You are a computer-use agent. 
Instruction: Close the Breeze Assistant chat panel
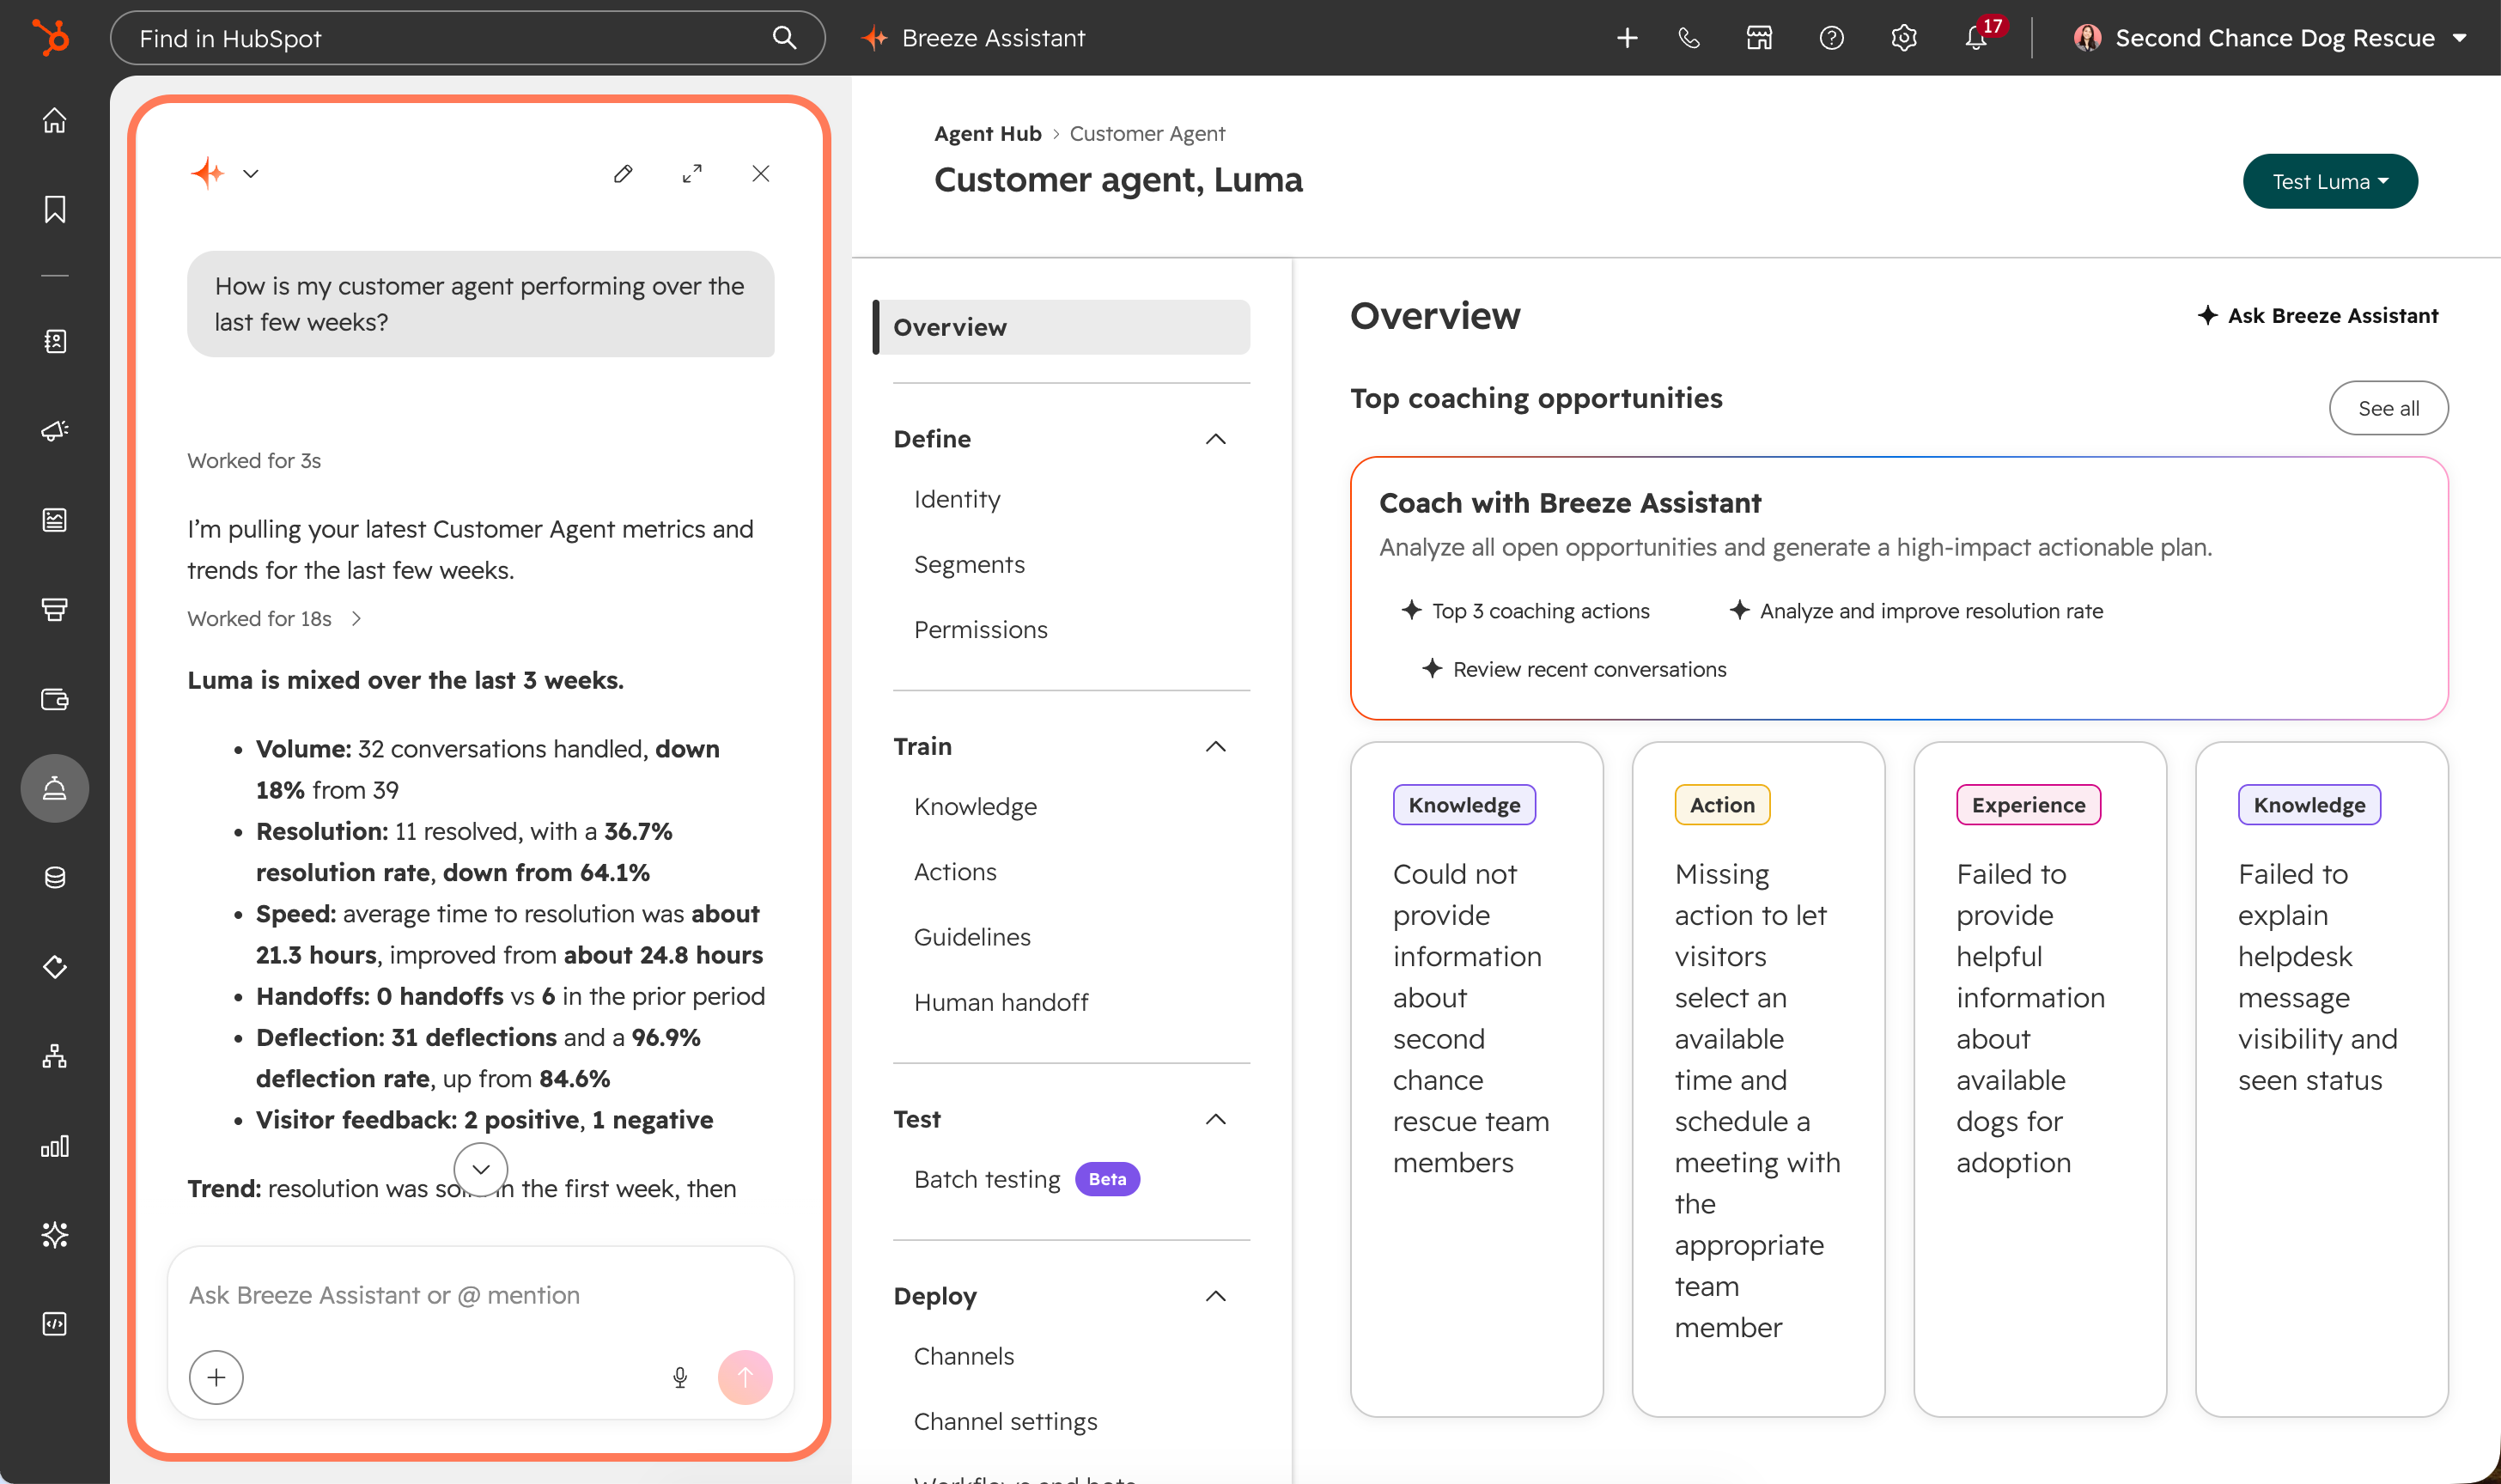pyautogui.click(x=761, y=174)
